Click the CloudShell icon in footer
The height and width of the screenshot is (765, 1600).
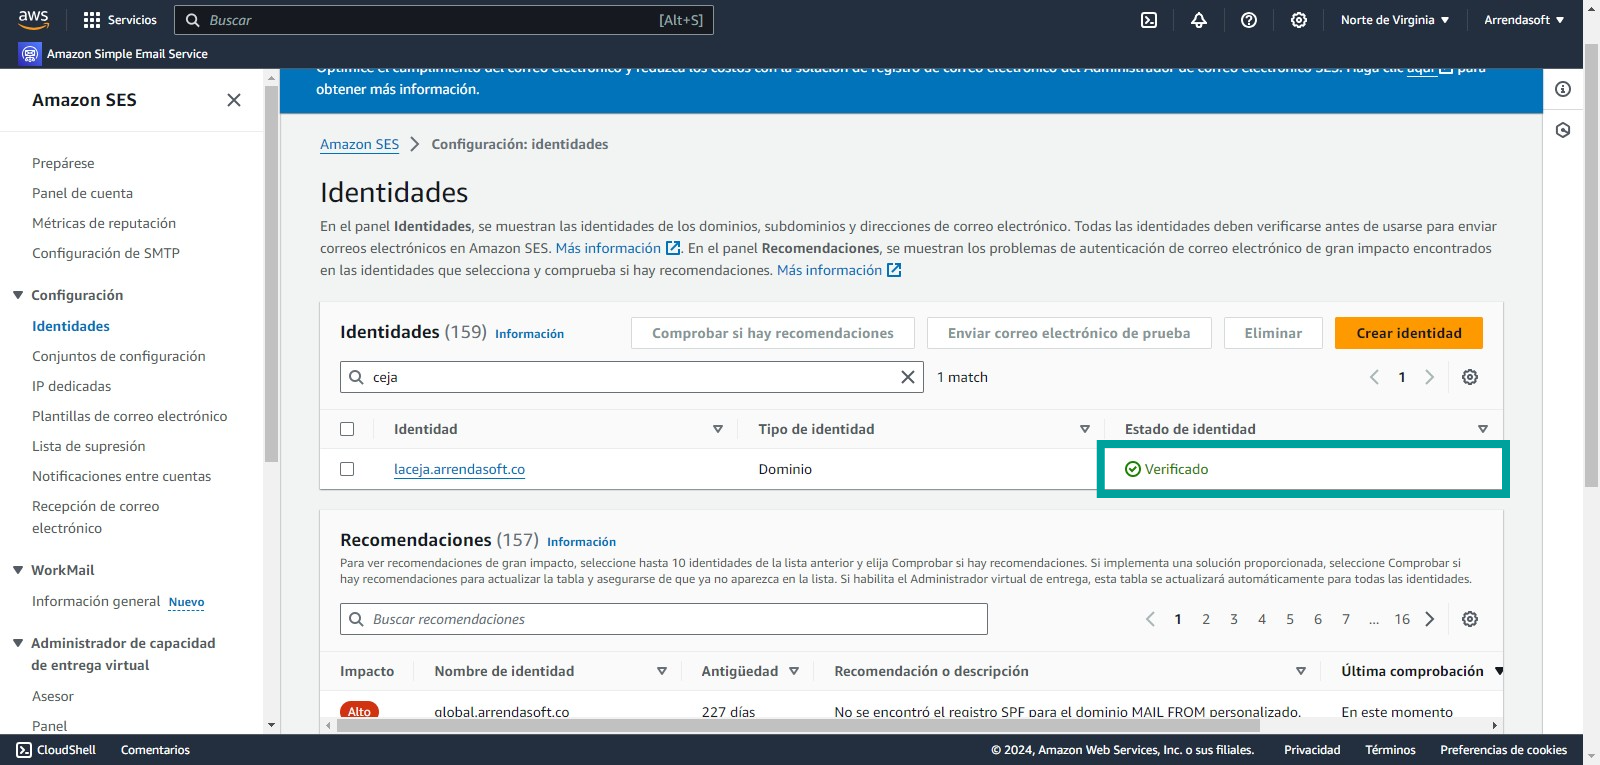coord(24,750)
